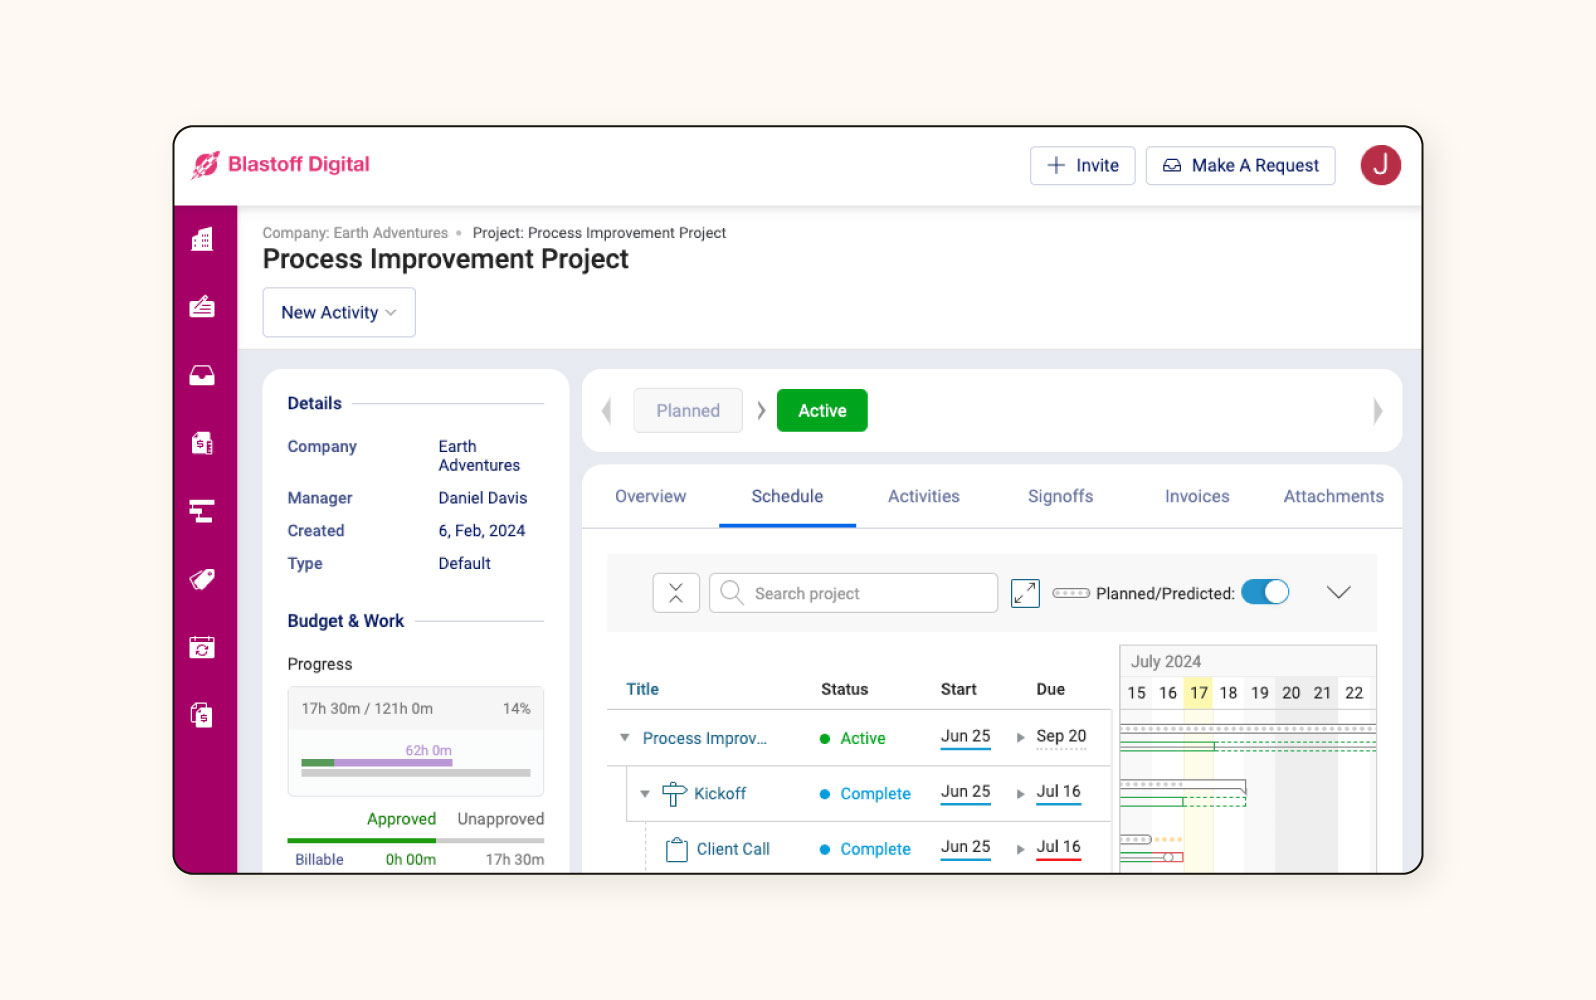
Task: Switch to the Activities tab
Action: 923,496
